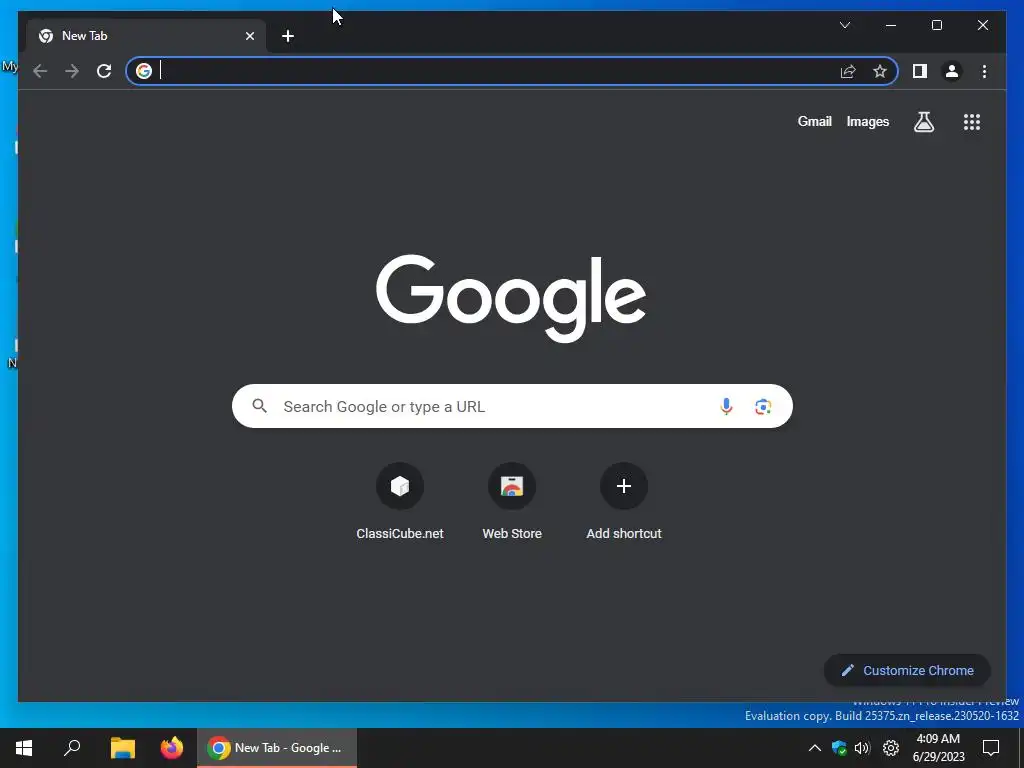Image resolution: width=1024 pixels, height=768 pixels.
Task: Open the Web Store shortcut
Action: 512,501
